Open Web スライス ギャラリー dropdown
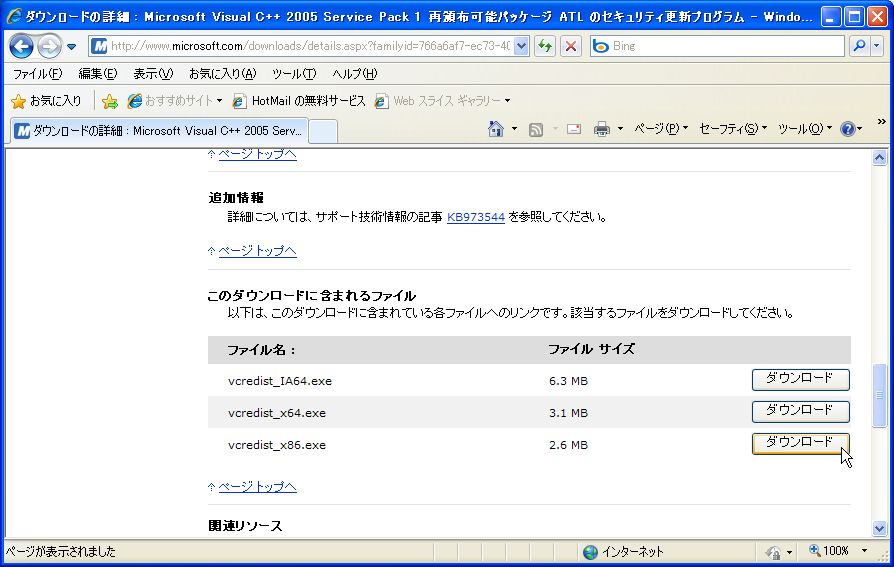Image resolution: width=894 pixels, height=567 pixels. pyautogui.click(x=442, y=101)
